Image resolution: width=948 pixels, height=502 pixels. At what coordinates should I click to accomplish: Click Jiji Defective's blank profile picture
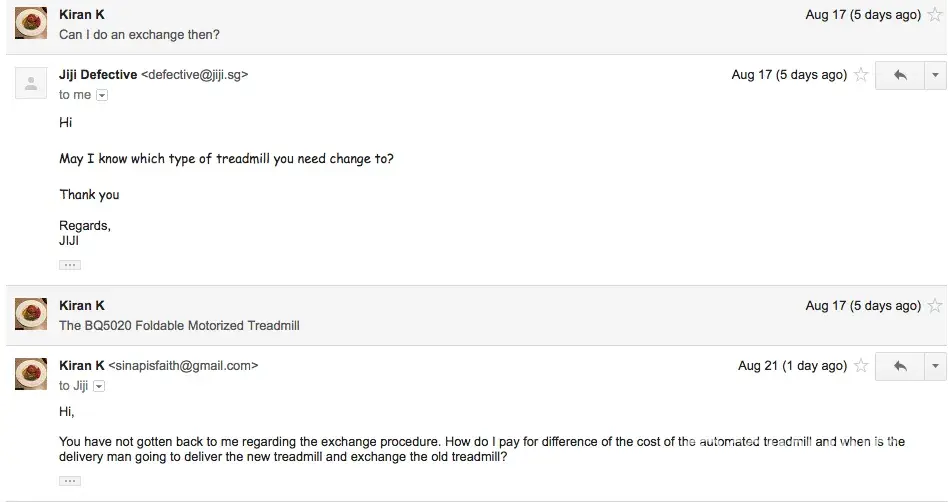tap(31, 84)
